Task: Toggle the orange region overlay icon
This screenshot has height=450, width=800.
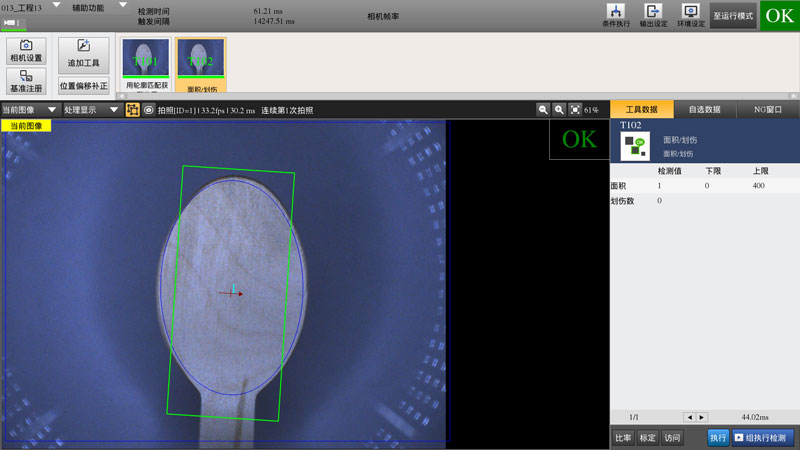Action: [x=132, y=110]
